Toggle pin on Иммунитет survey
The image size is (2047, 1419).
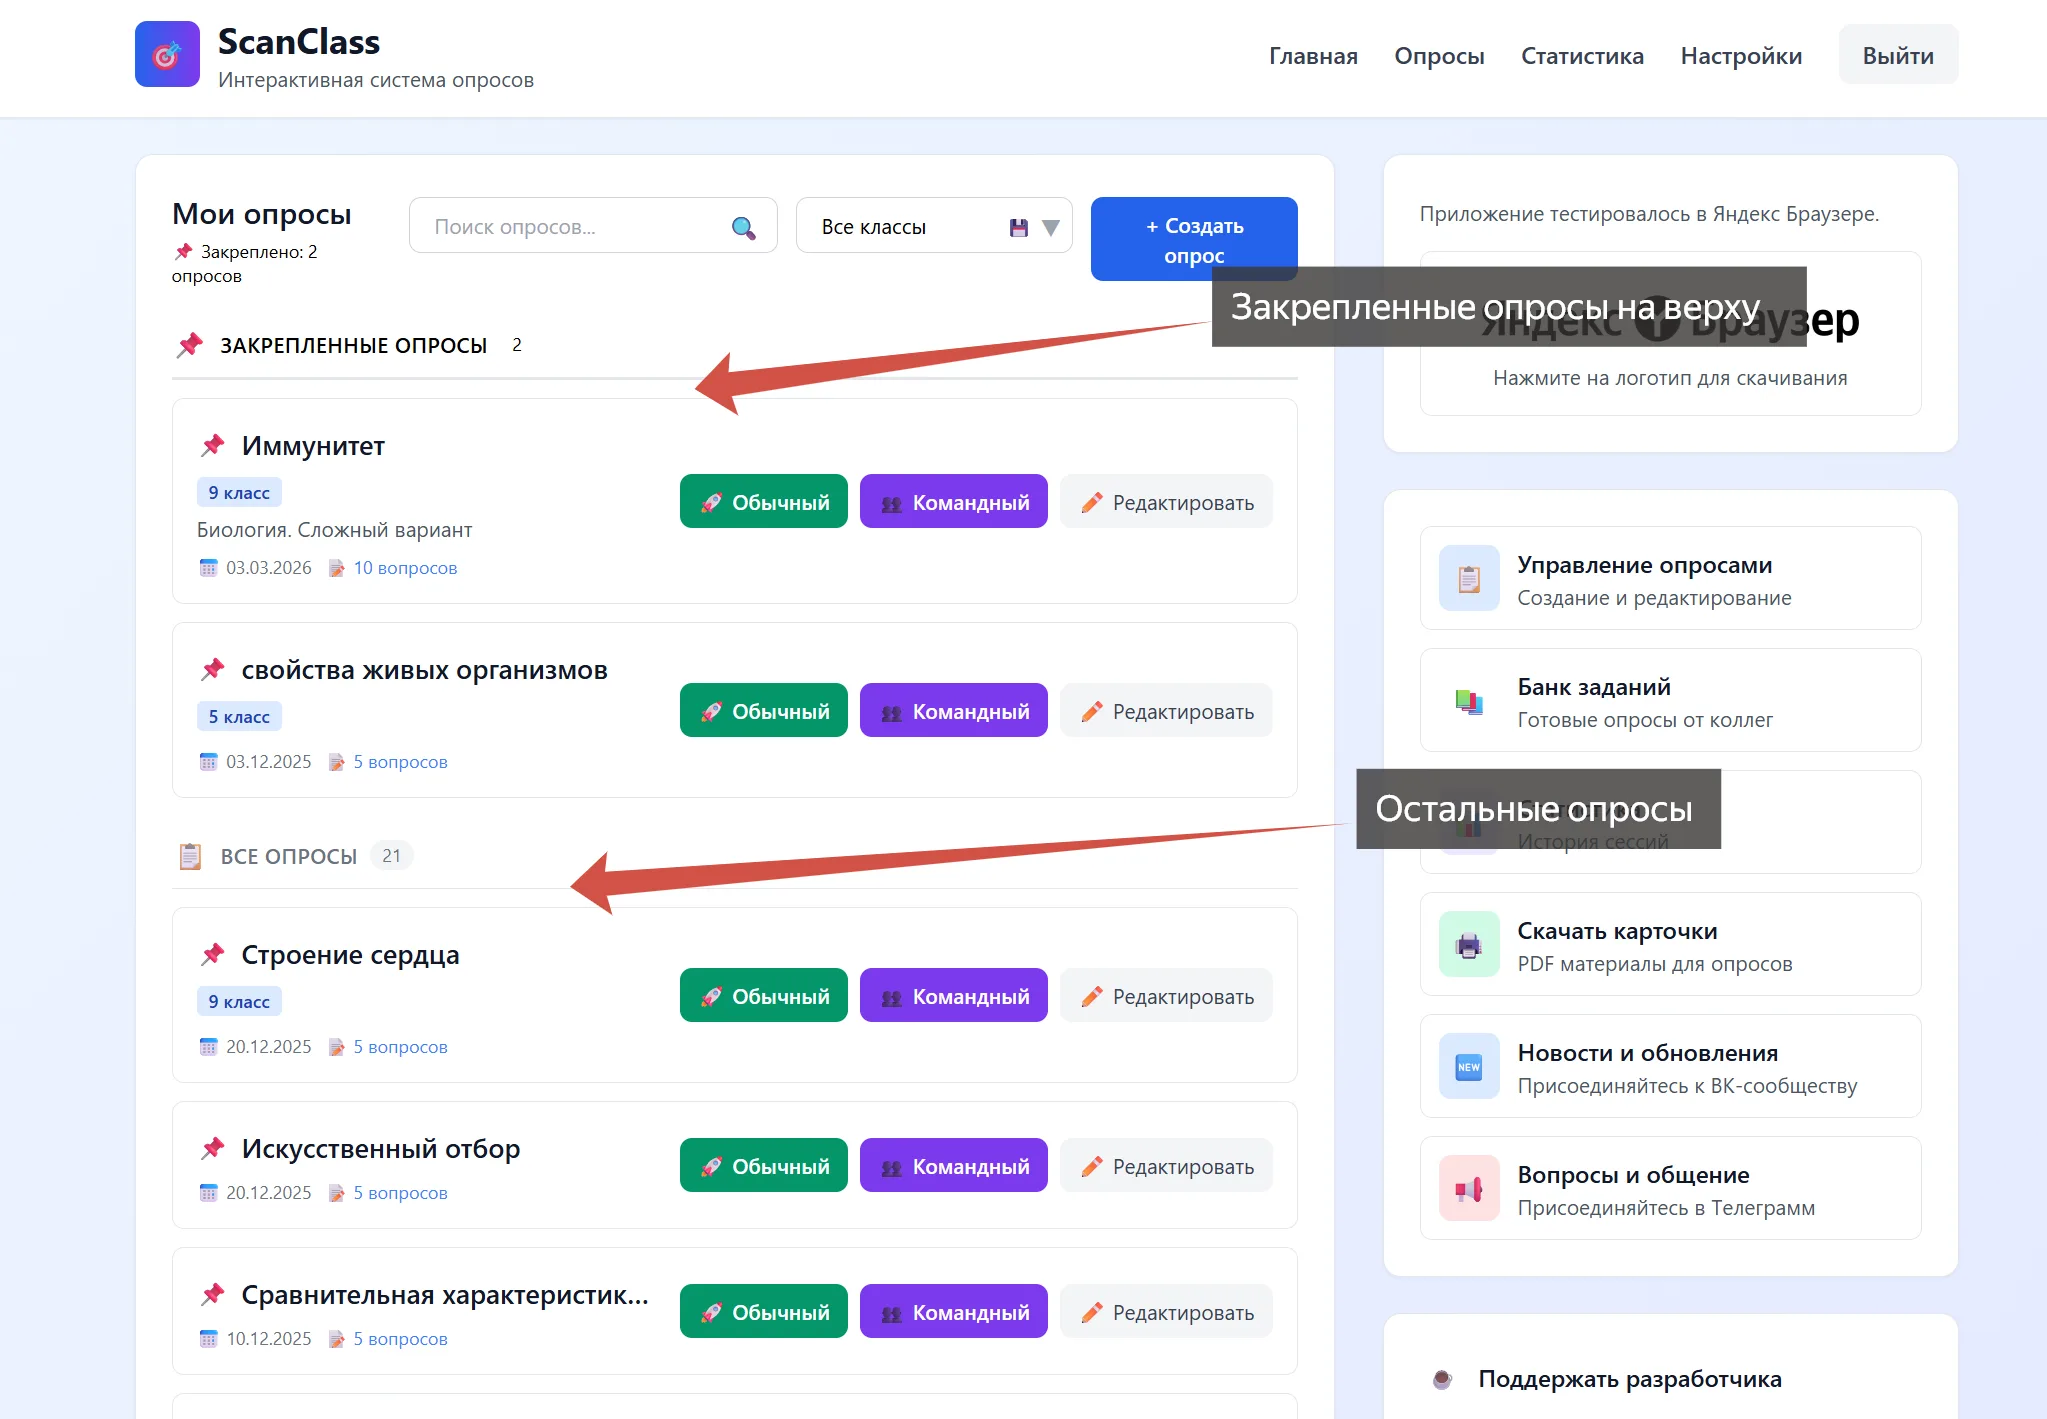[x=212, y=445]
